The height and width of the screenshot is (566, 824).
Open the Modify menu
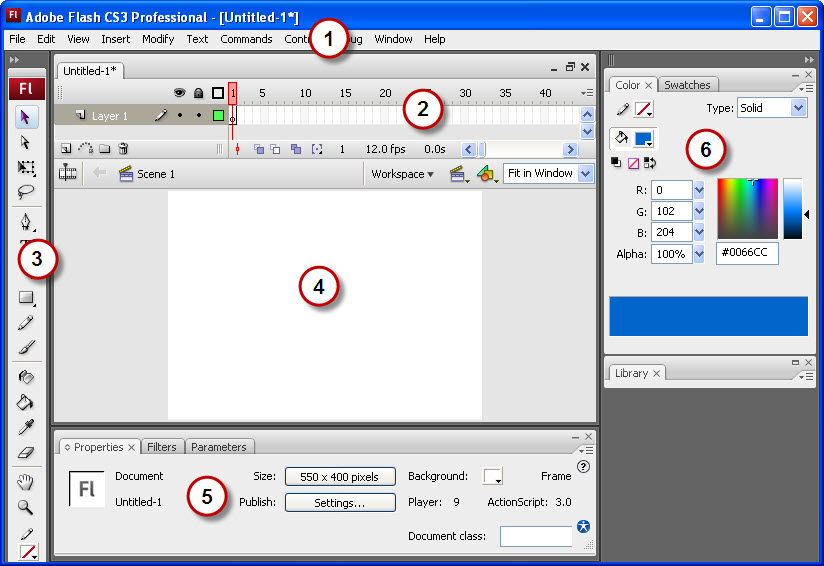coord(158,39)
